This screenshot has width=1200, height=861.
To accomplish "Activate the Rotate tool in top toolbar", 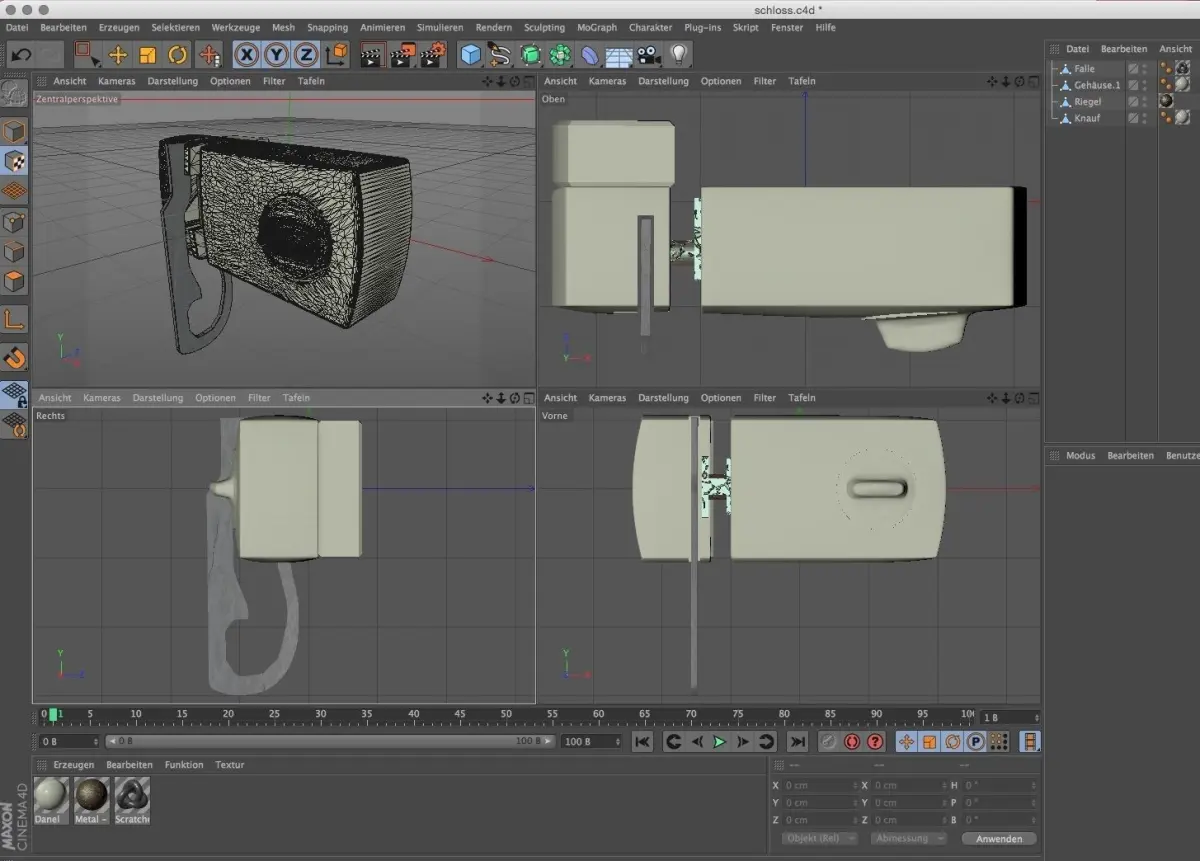I will pyautogui.click(x=177, y=55).
